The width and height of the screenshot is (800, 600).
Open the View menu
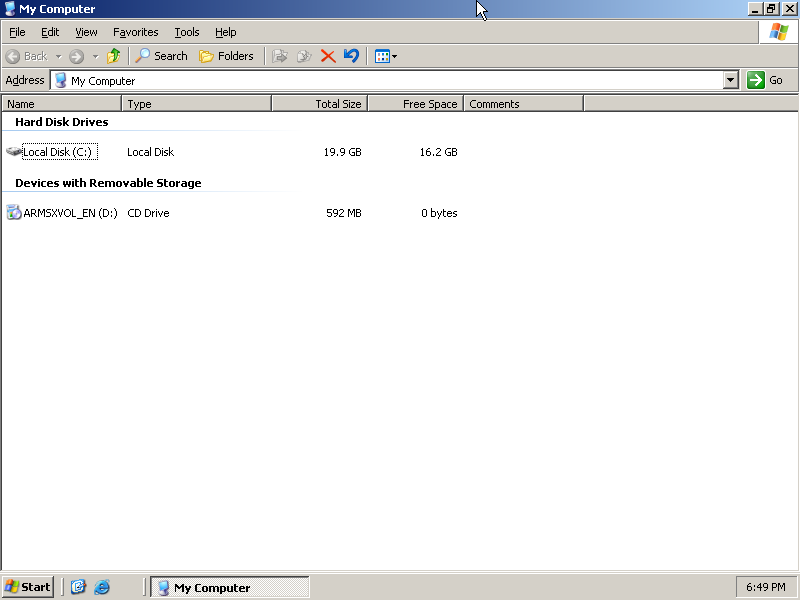[86, 32]
